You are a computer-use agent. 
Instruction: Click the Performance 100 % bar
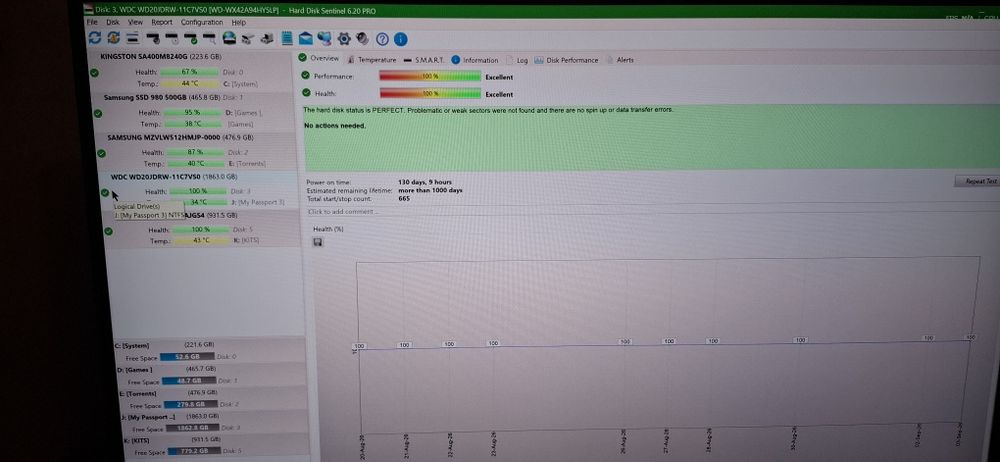[x=430, y=76]
